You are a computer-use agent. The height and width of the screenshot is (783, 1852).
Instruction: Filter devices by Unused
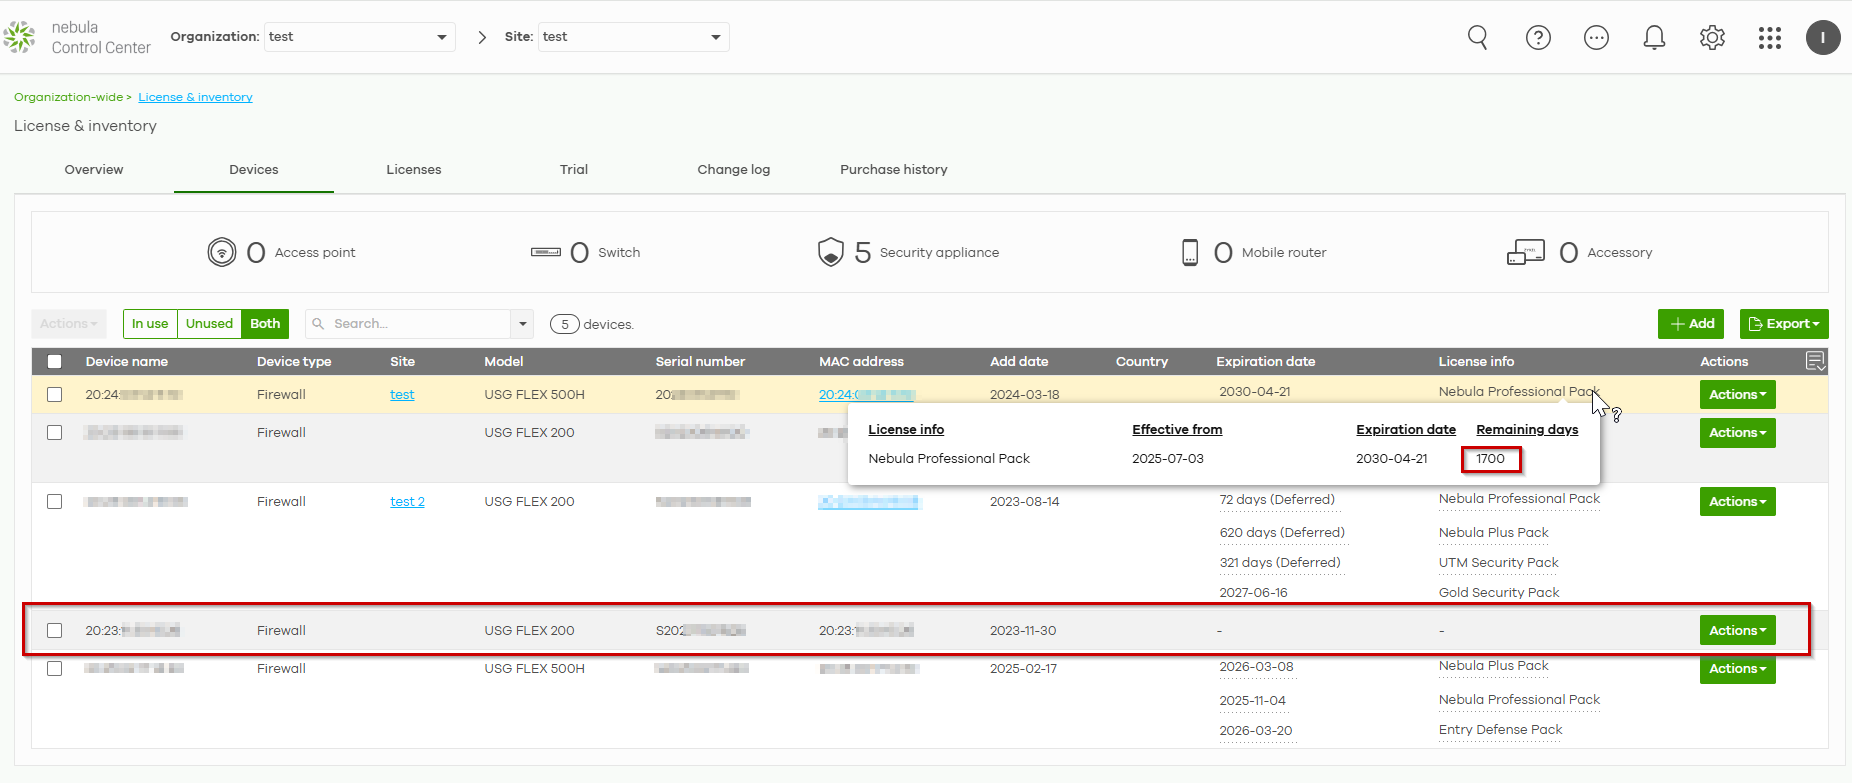(209, 324)
